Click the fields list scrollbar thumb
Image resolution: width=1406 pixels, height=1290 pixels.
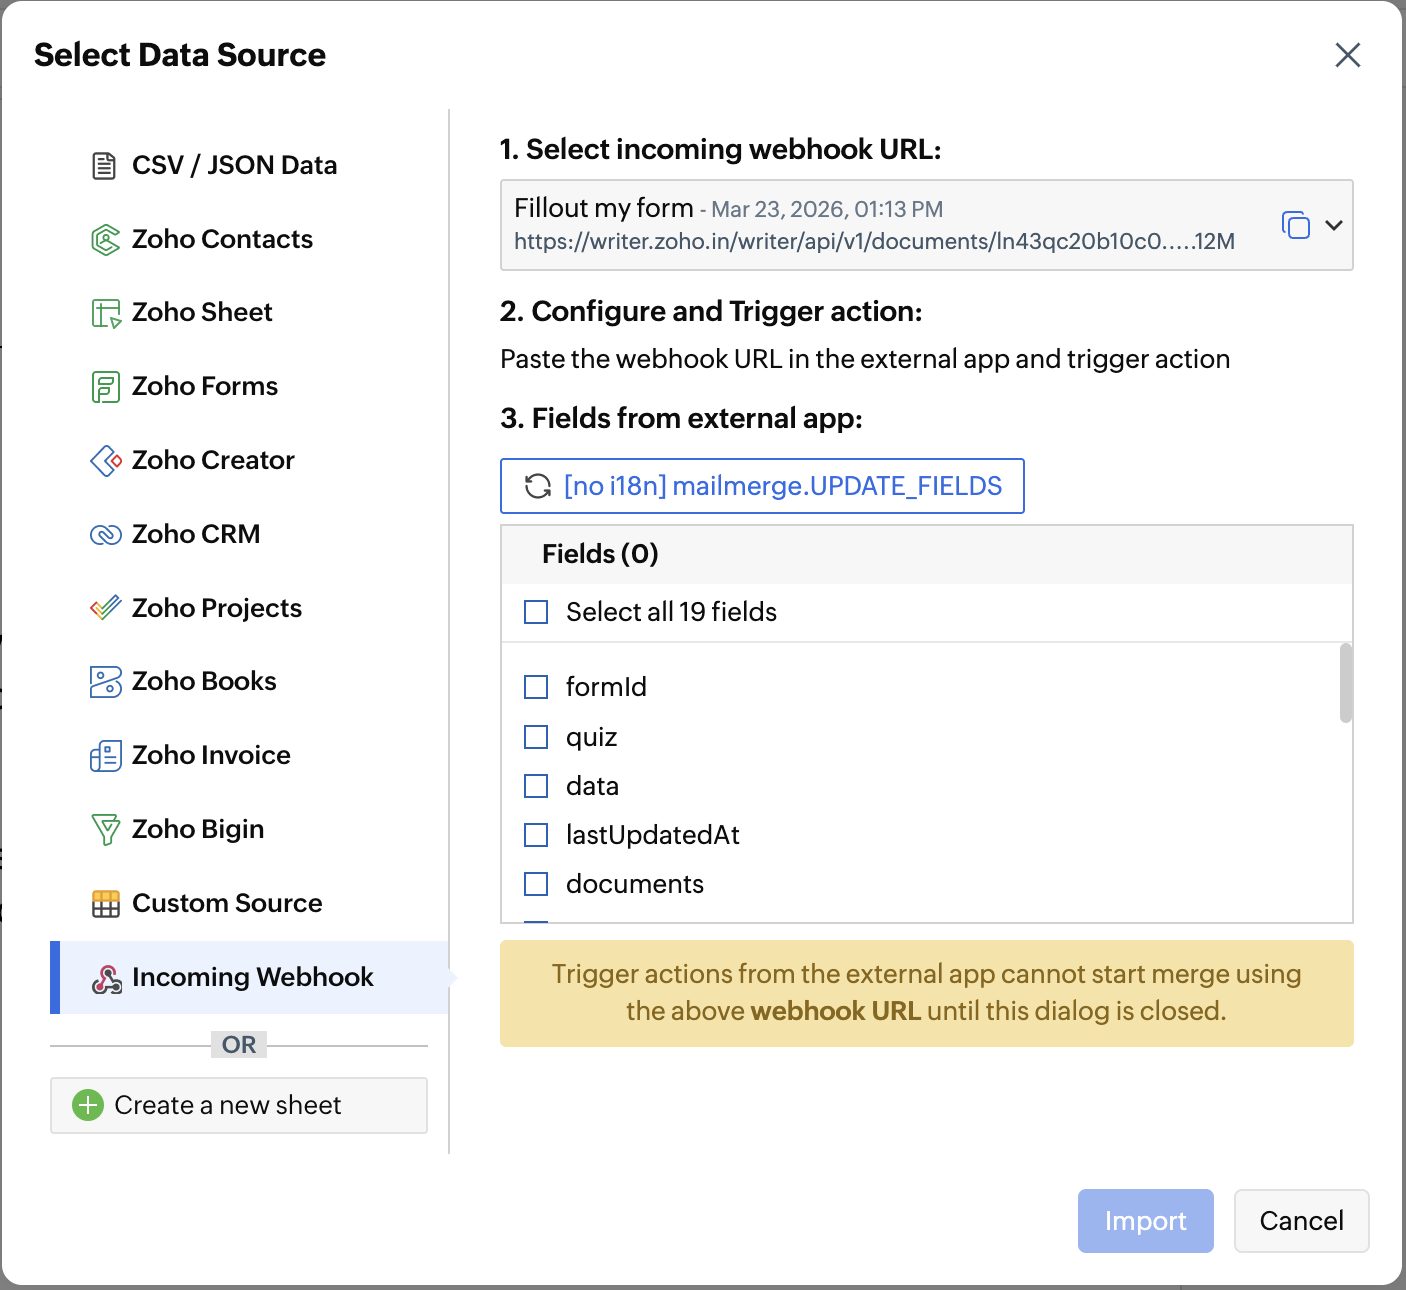(1345, 683)
